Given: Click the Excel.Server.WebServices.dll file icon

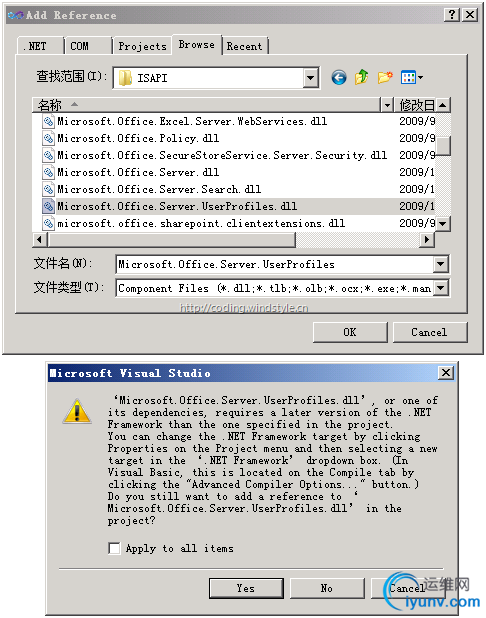Looking at the screenshot, I should coord(48,121).
